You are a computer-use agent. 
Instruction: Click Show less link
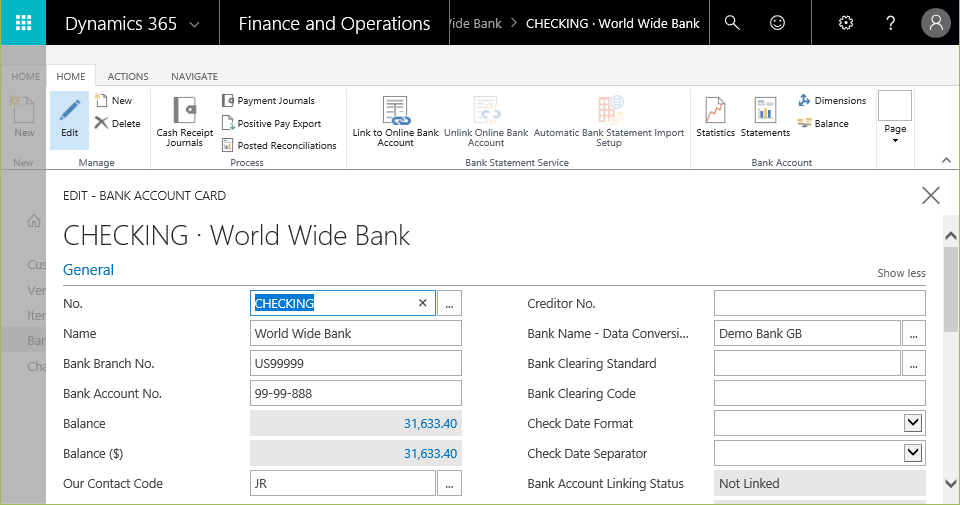click(901, 273)
